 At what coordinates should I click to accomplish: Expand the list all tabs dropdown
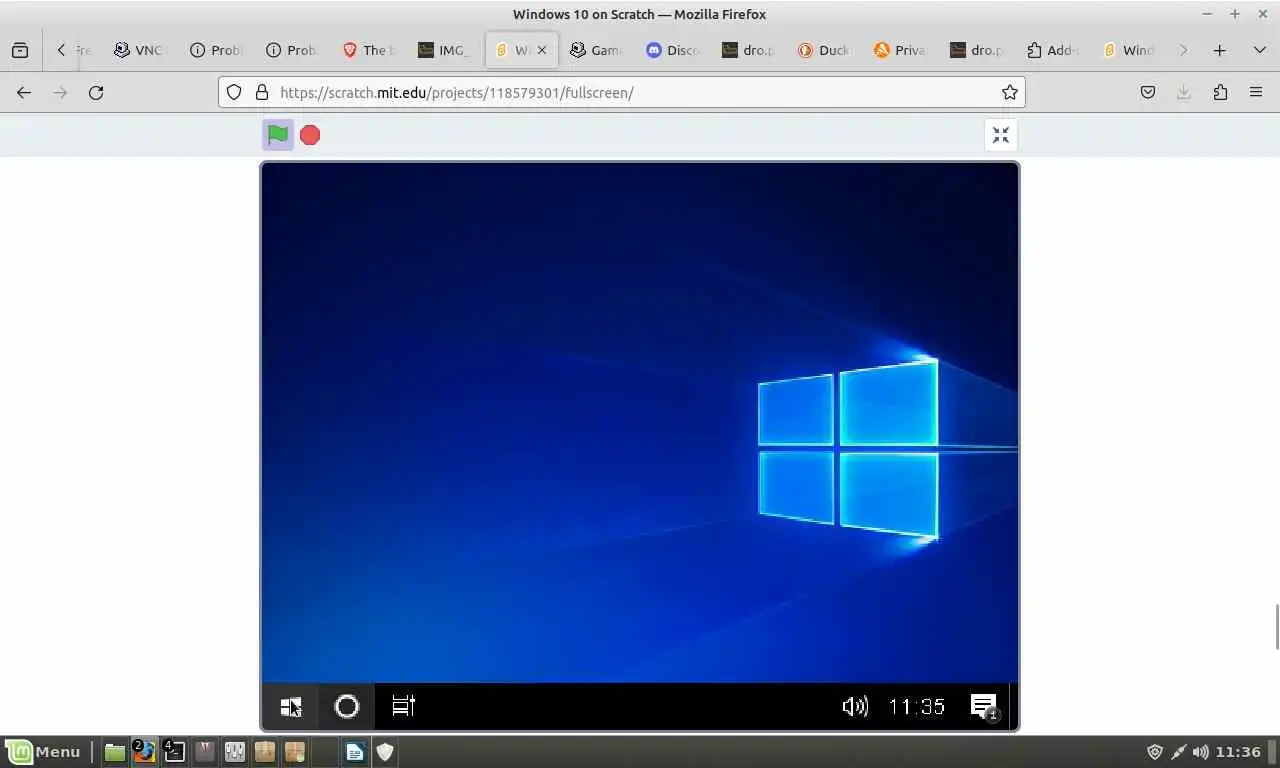[1260, 50]
